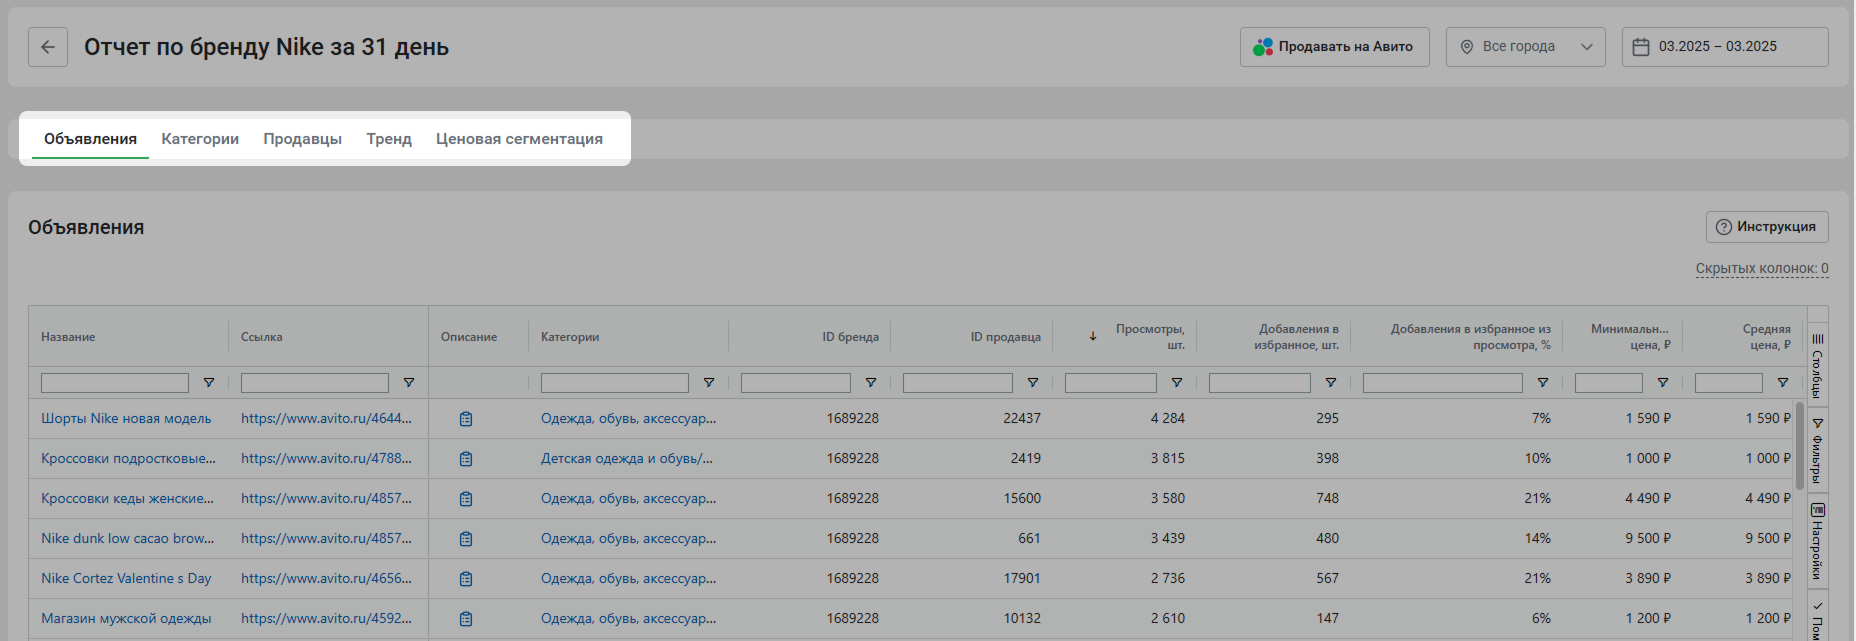Image resolution: width=1856 pixels, height=641 pixels.
Task: Click filter icon for Средняя цена column
Action: [x=1783, y=383]
